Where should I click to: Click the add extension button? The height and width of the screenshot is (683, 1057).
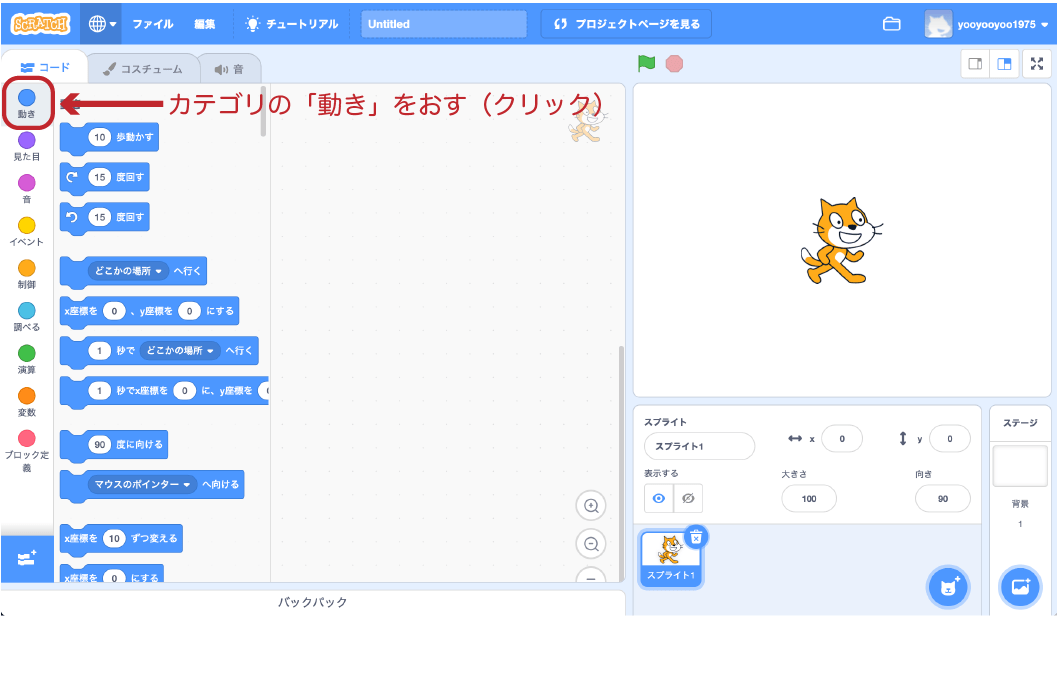click(27, 559)
